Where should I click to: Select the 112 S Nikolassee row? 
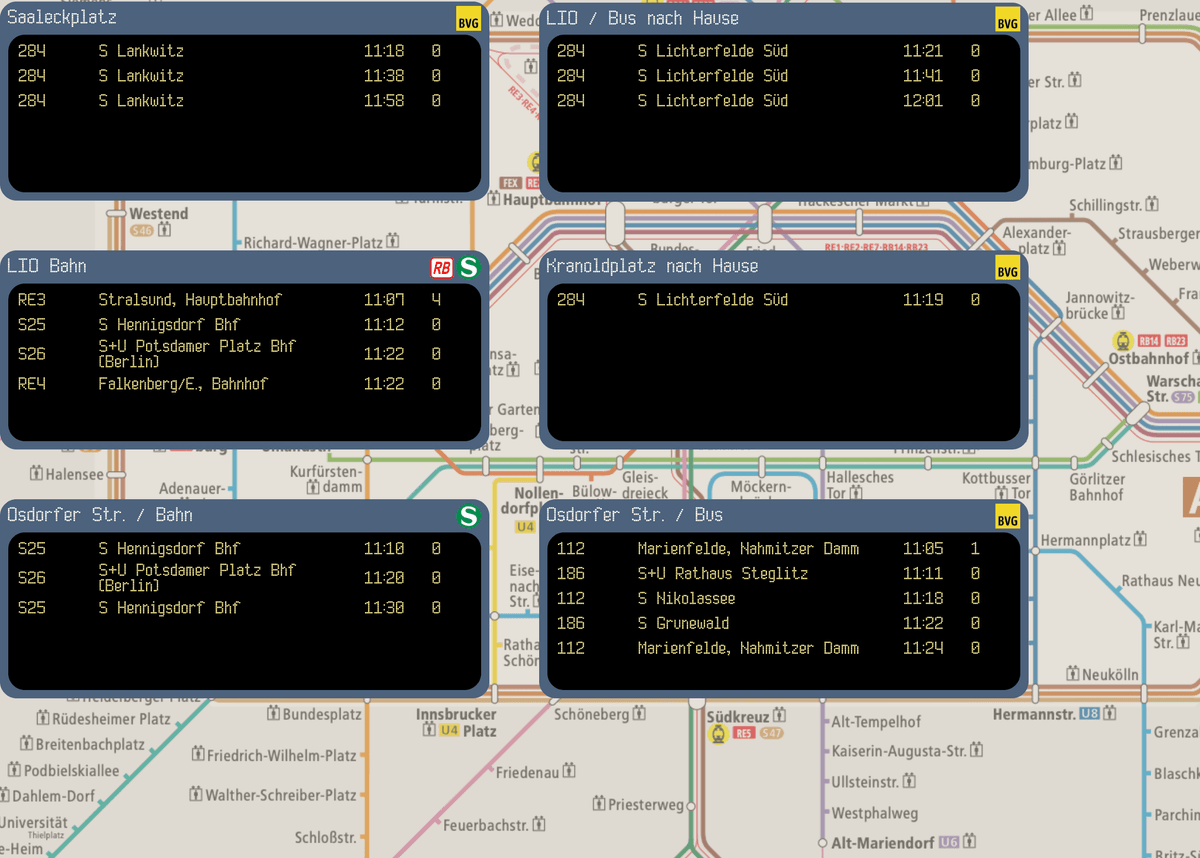[783, 599]
